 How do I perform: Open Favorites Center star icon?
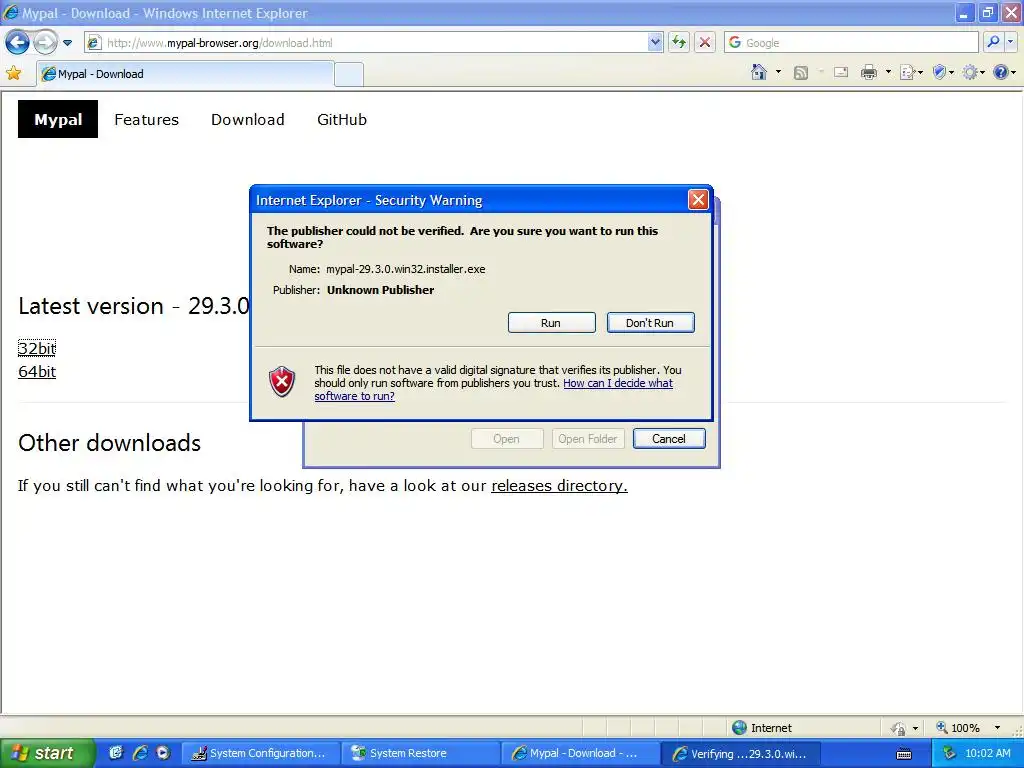point(13,73)
